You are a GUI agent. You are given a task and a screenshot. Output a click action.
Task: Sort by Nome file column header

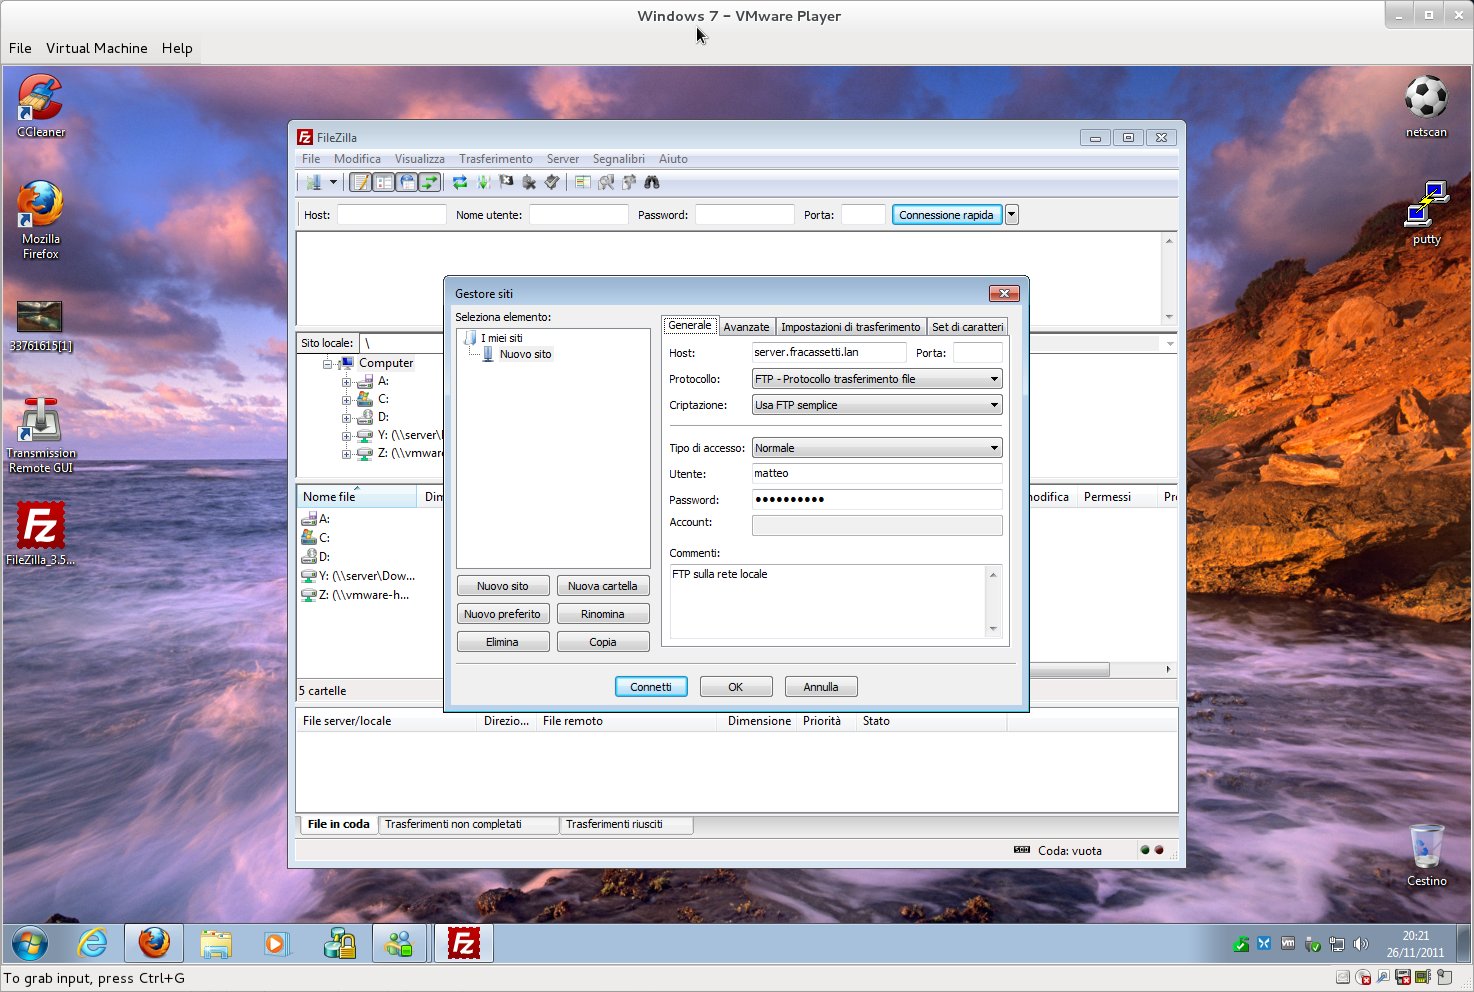pyautogui.click(x=357, y=497)
